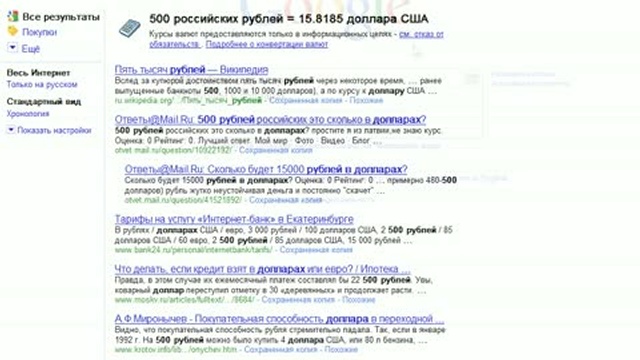Viewport: 640px width, 360px height.
Task: Open 'А.Ф.Миронычев - Покупательная способность доллара' result
Action: click(x=279, y=319)
